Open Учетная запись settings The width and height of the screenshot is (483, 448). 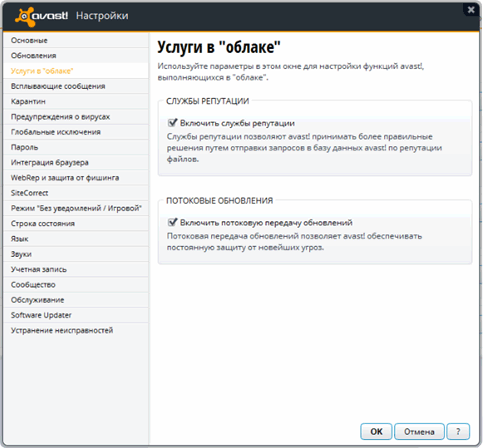tap(76, 269)
